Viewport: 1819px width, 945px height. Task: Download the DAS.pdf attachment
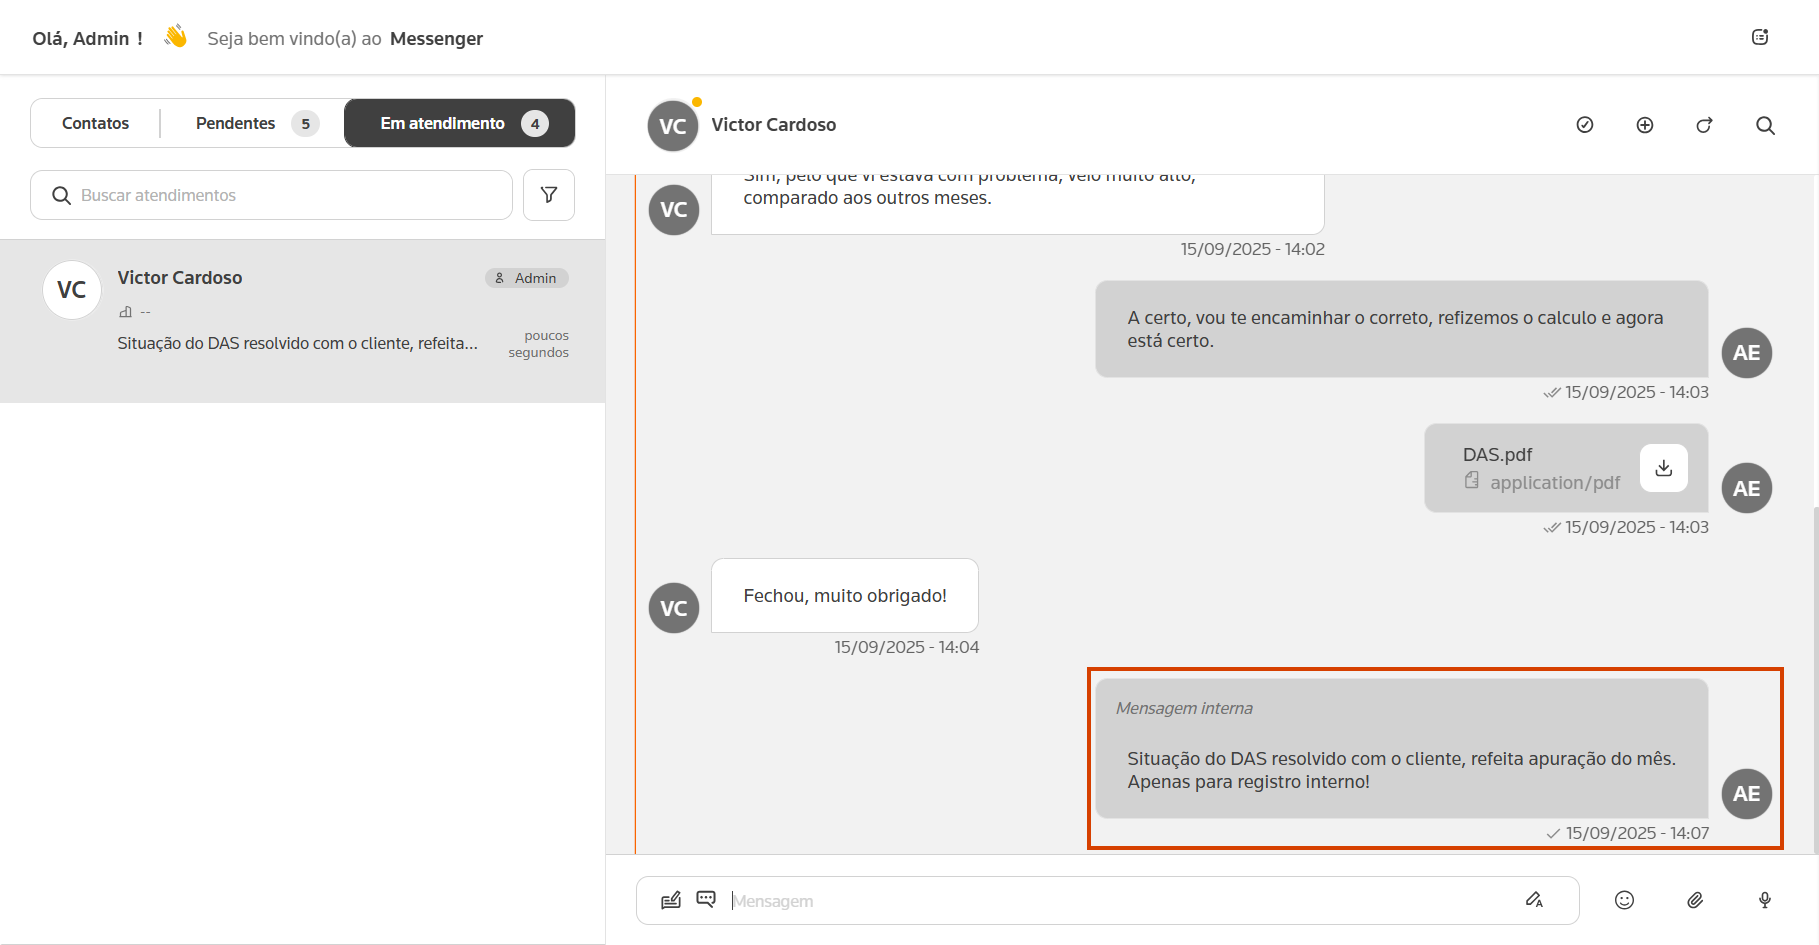(1663, 468)
